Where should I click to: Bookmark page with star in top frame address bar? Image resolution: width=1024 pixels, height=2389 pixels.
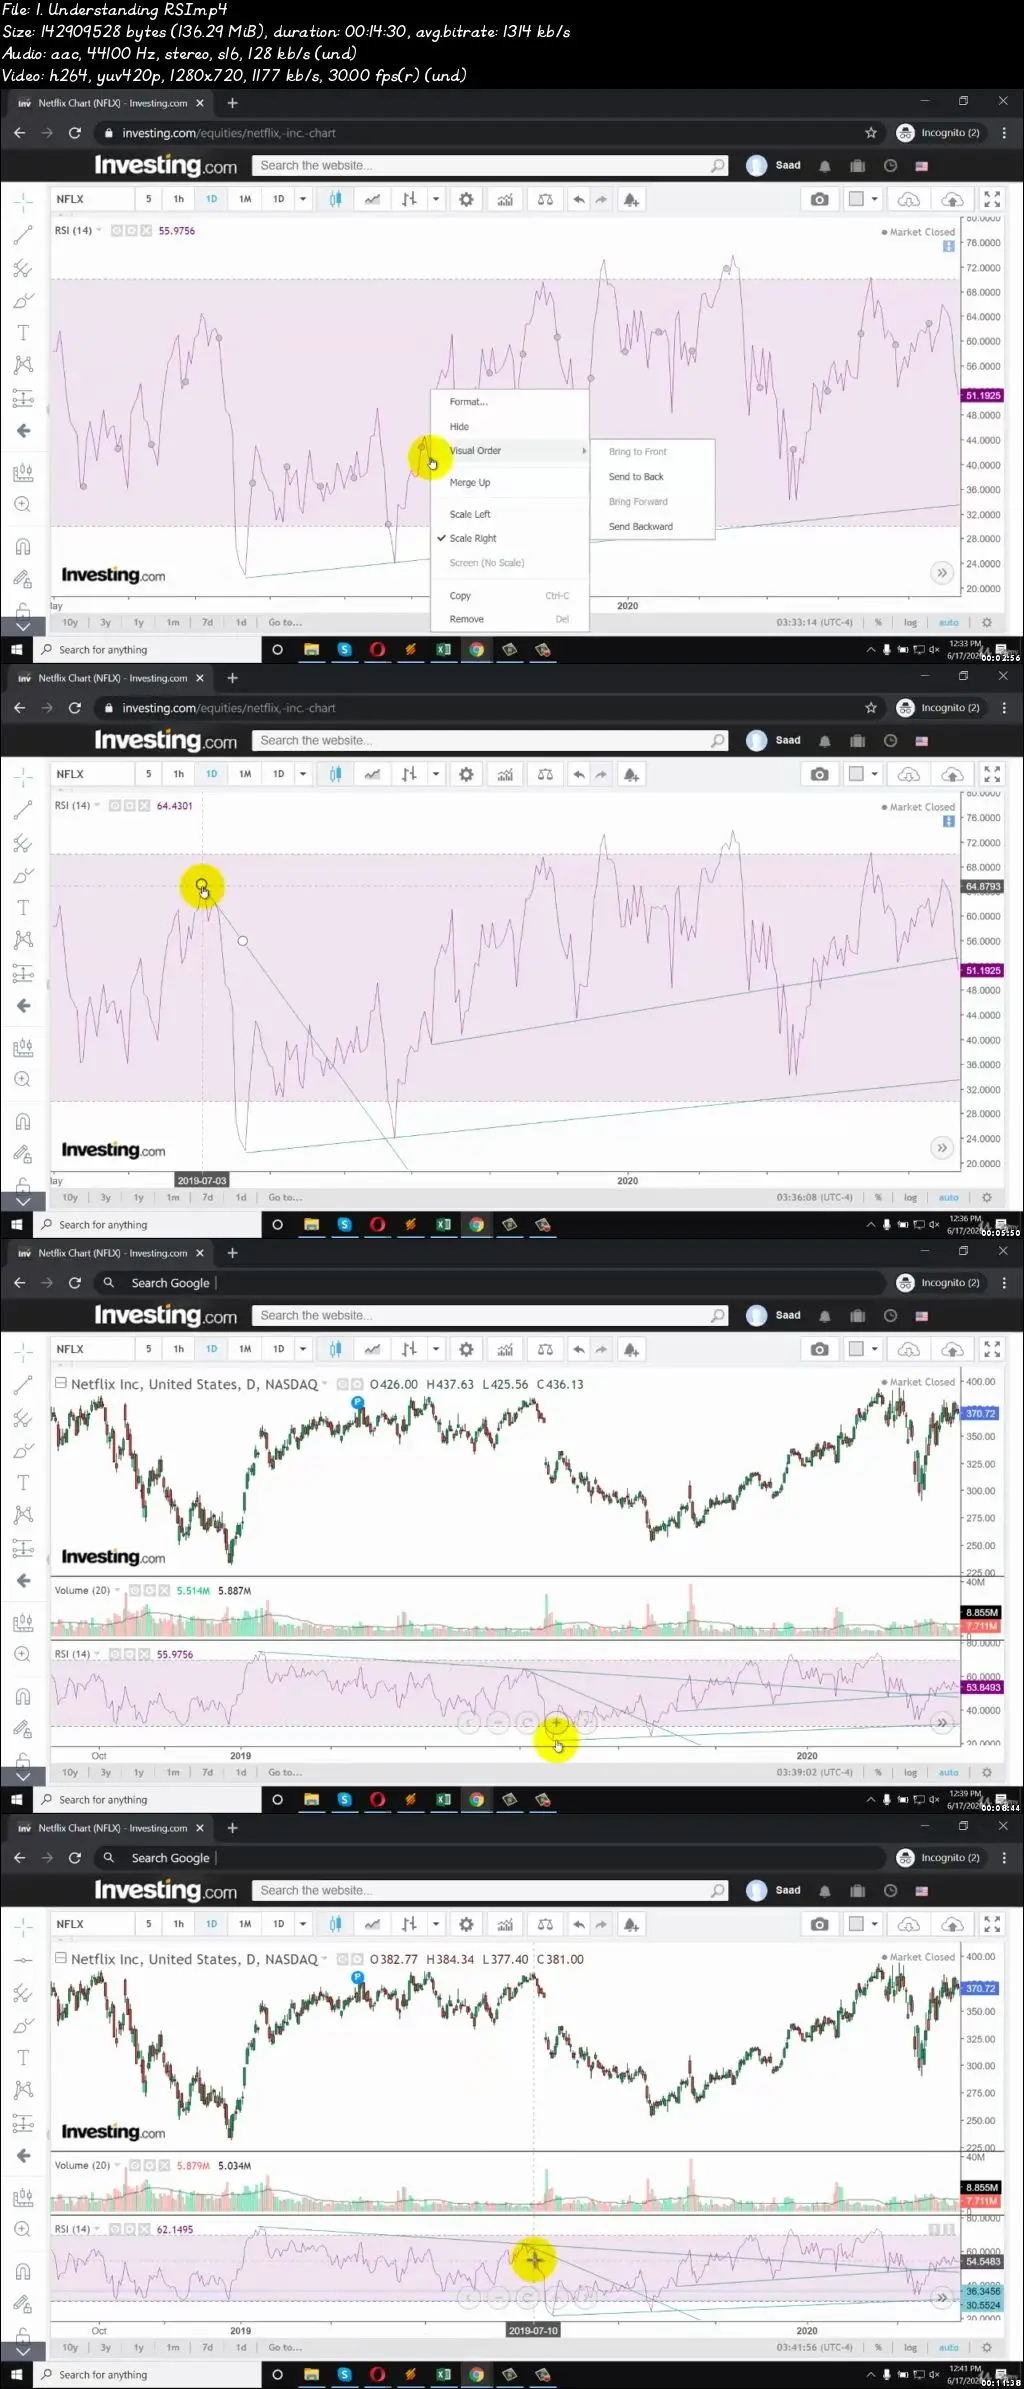click(x=871, y=133)
